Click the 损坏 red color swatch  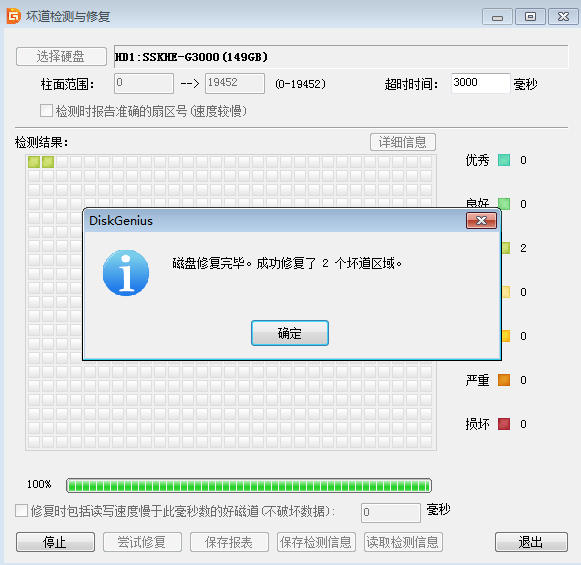coord(504,424)
